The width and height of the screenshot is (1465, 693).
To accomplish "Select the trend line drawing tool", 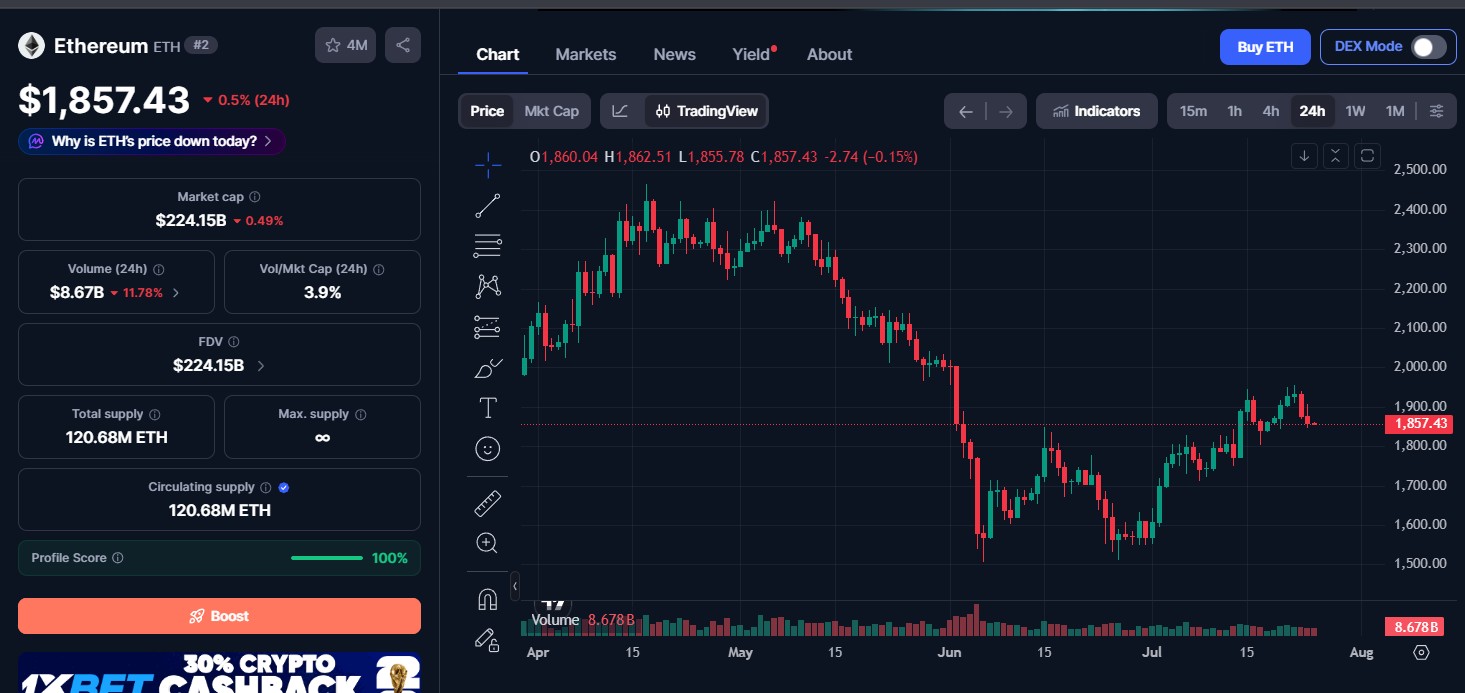I will pyautogui.click(x=488, y=206).
